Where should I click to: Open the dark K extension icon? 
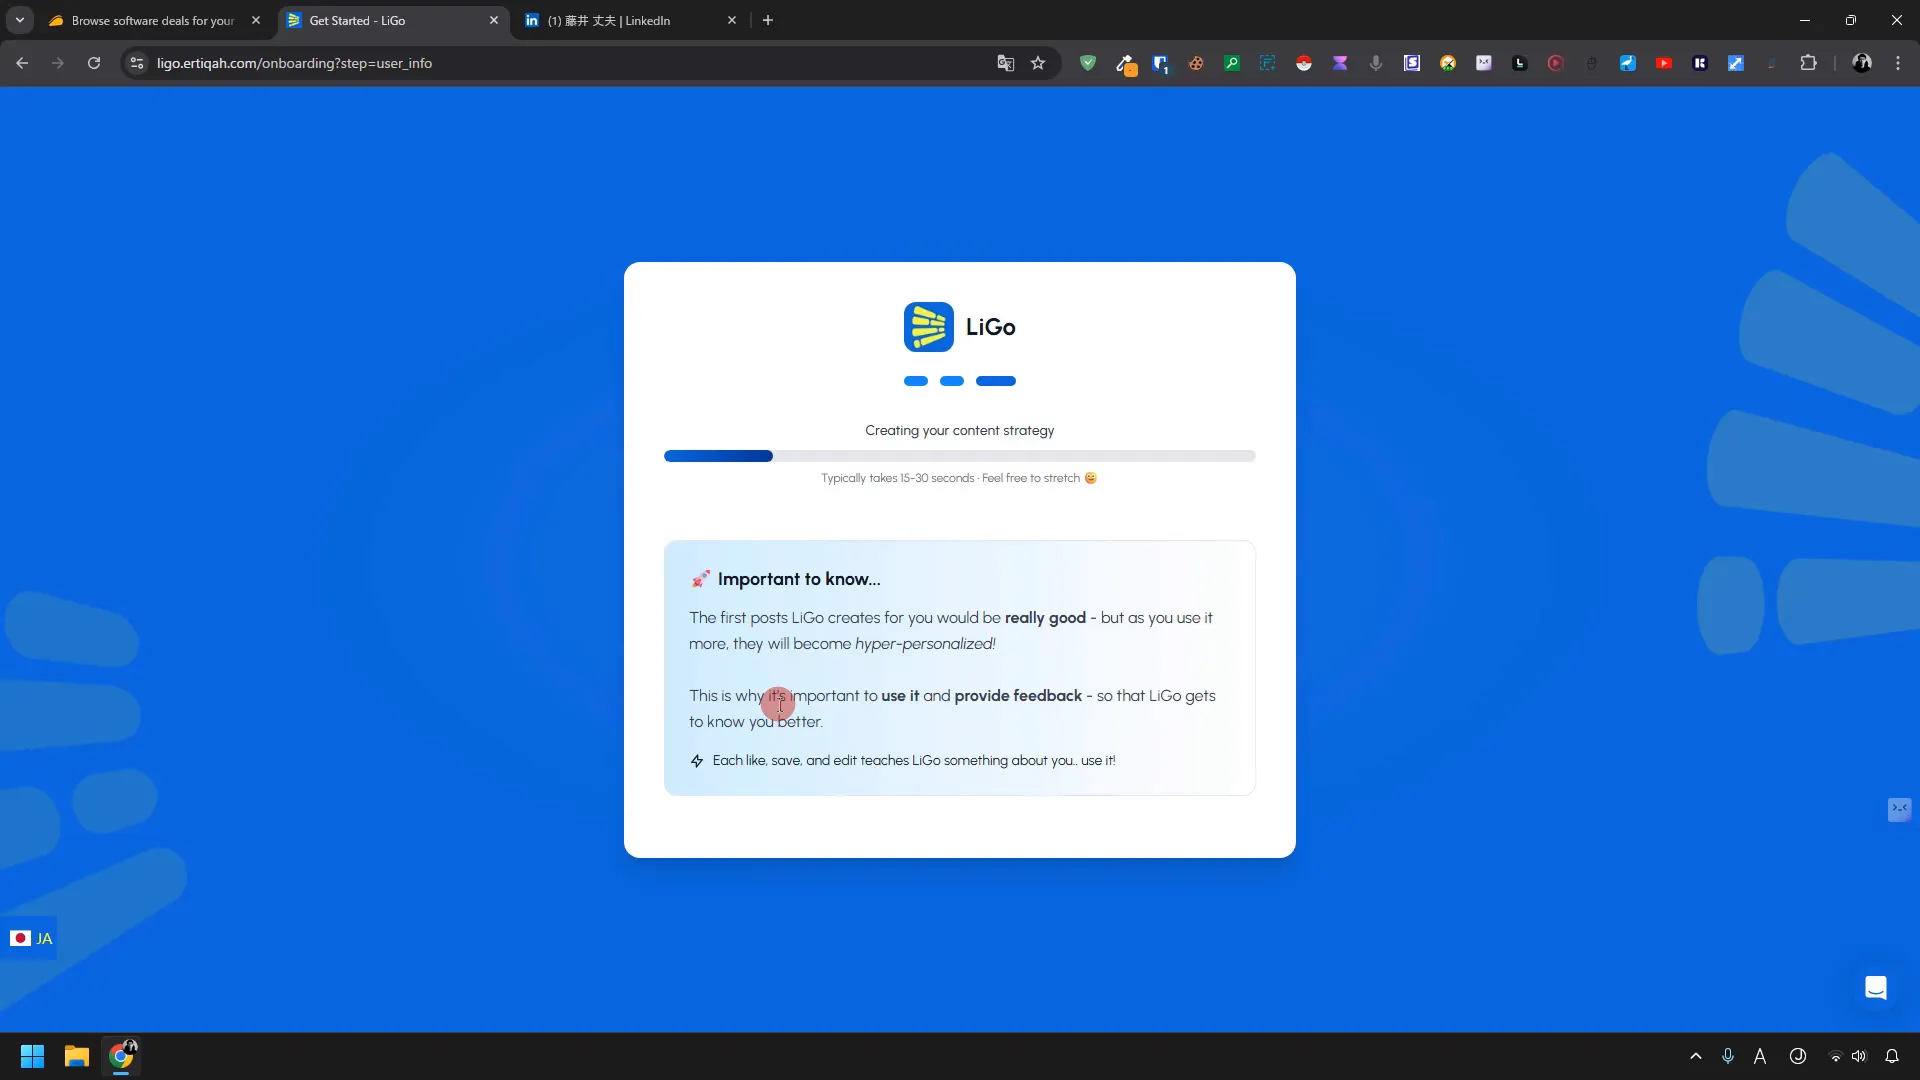coord(1700,63)
